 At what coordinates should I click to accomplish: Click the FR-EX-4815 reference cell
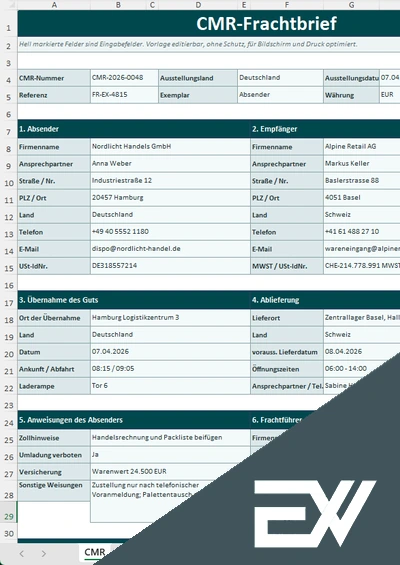tap(124, 95)
